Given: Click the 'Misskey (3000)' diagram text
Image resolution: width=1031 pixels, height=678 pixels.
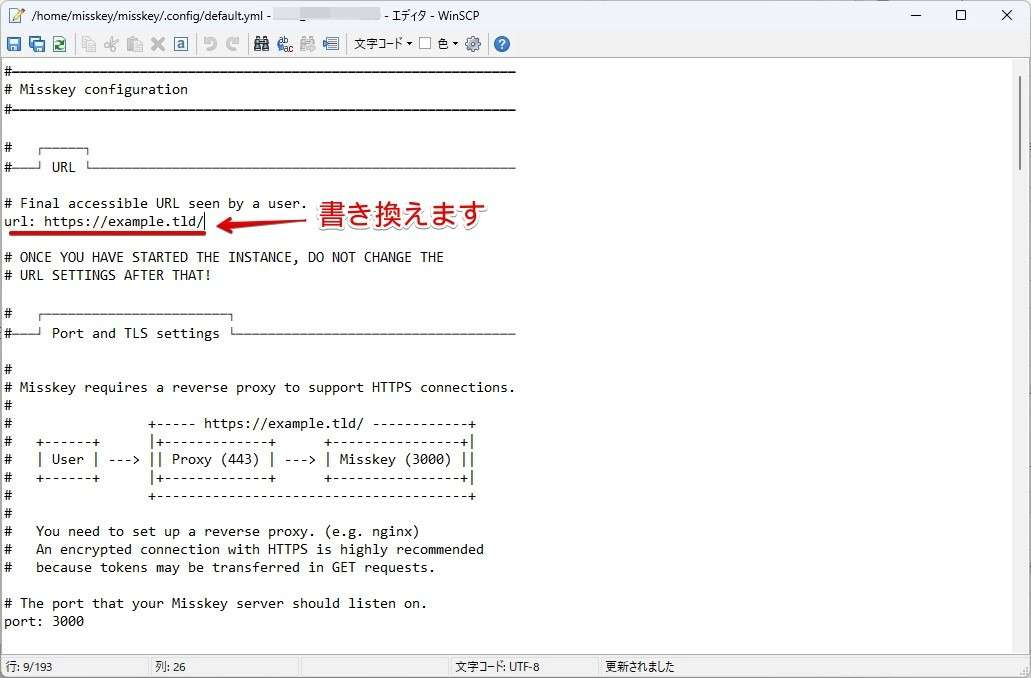Looking at the screenshot, I should (x=395, y=459).
